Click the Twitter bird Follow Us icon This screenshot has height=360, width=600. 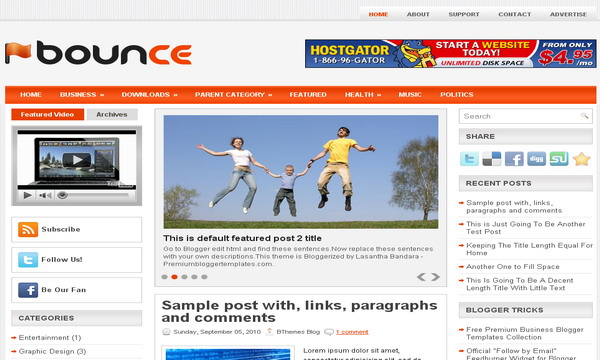point(28,260)
